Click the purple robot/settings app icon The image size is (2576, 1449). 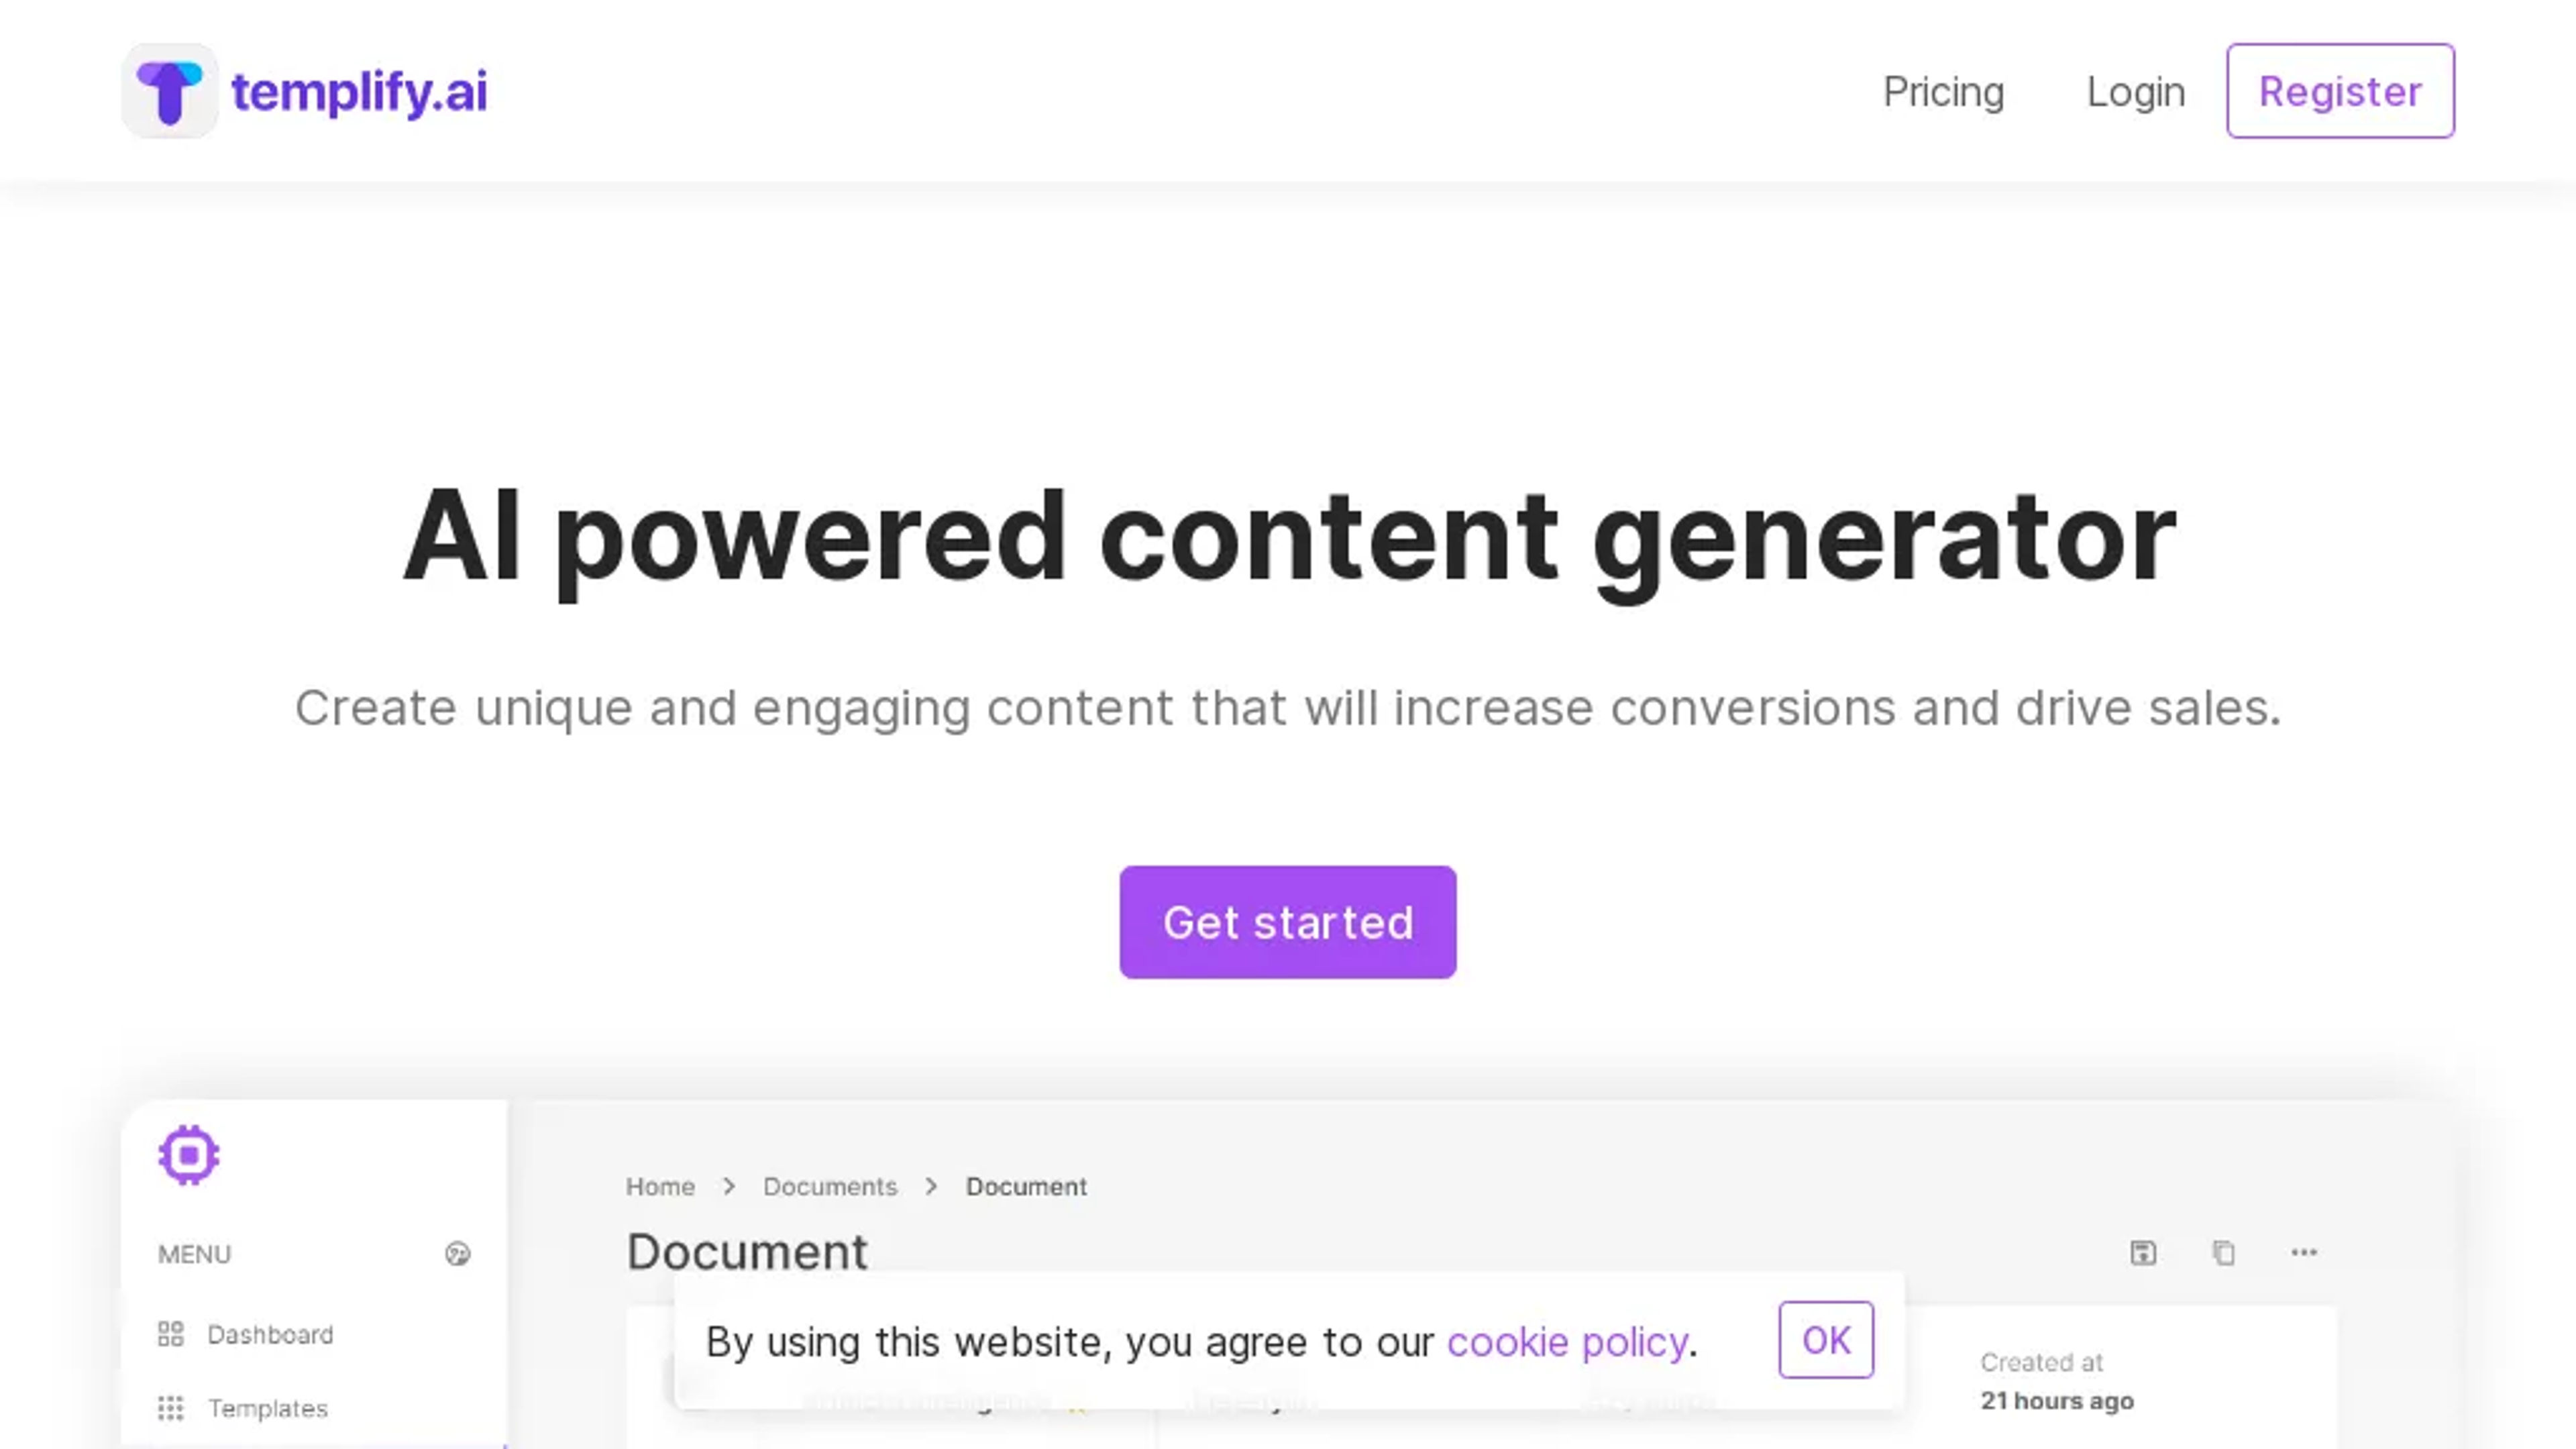[x=188, y=1154]
